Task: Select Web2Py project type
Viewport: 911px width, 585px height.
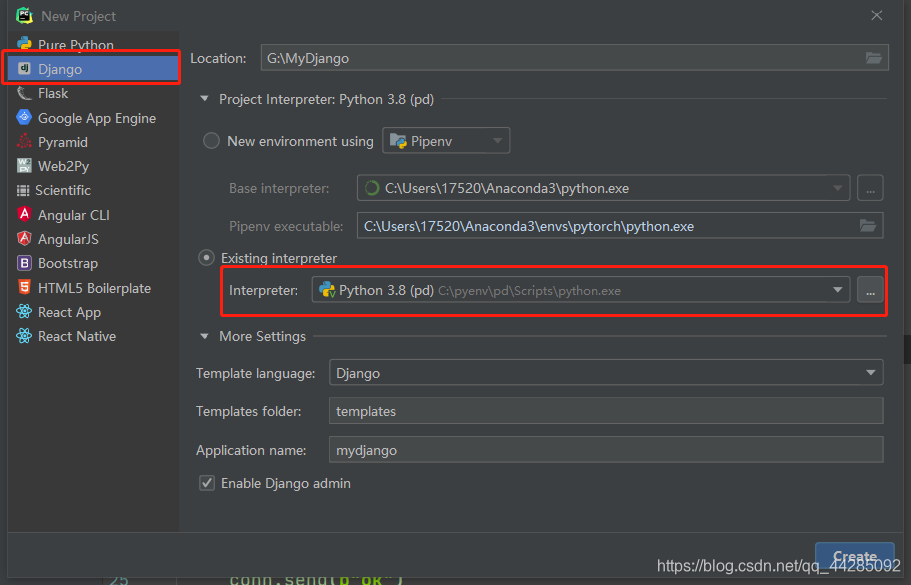Action: (x=93, y=166)
